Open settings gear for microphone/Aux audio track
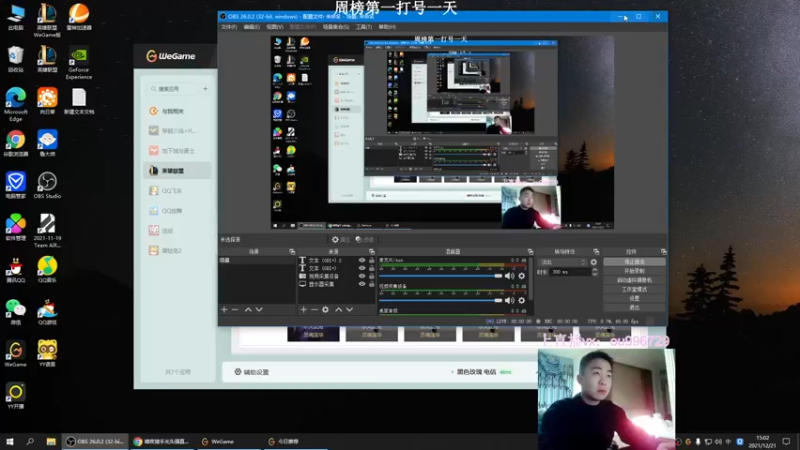 [x=521, y=276]
